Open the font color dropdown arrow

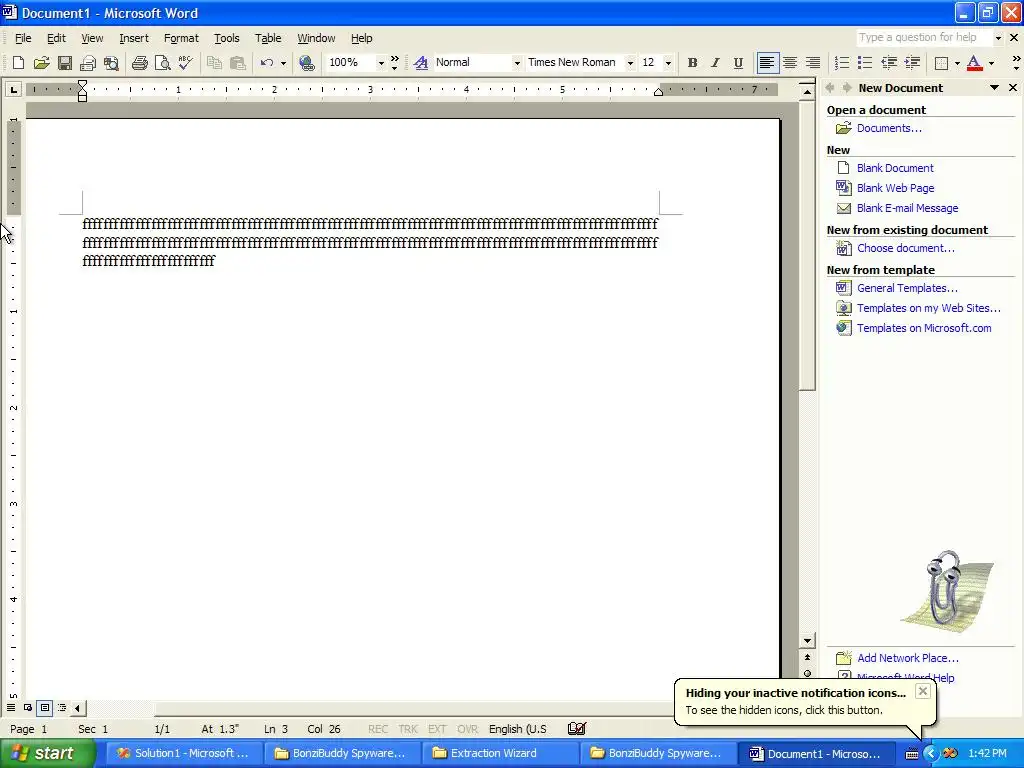(991, 63)
